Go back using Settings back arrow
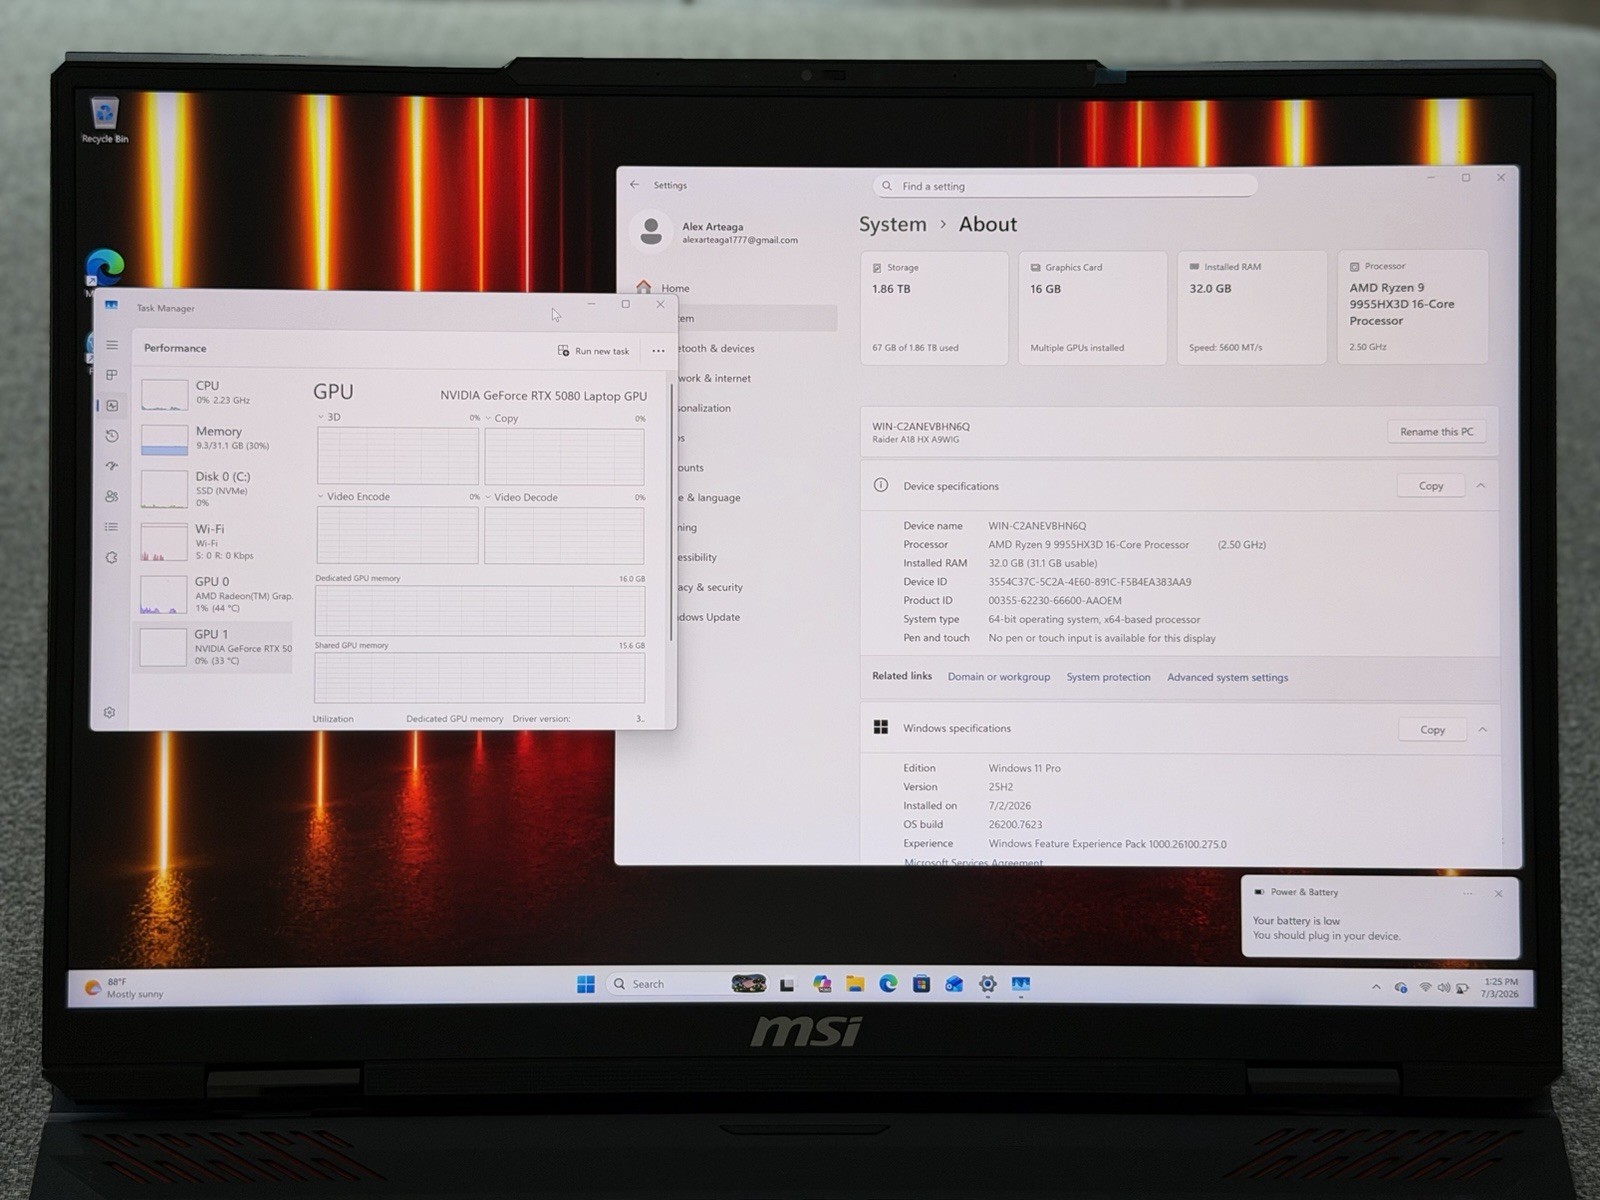 pos(635,185)
